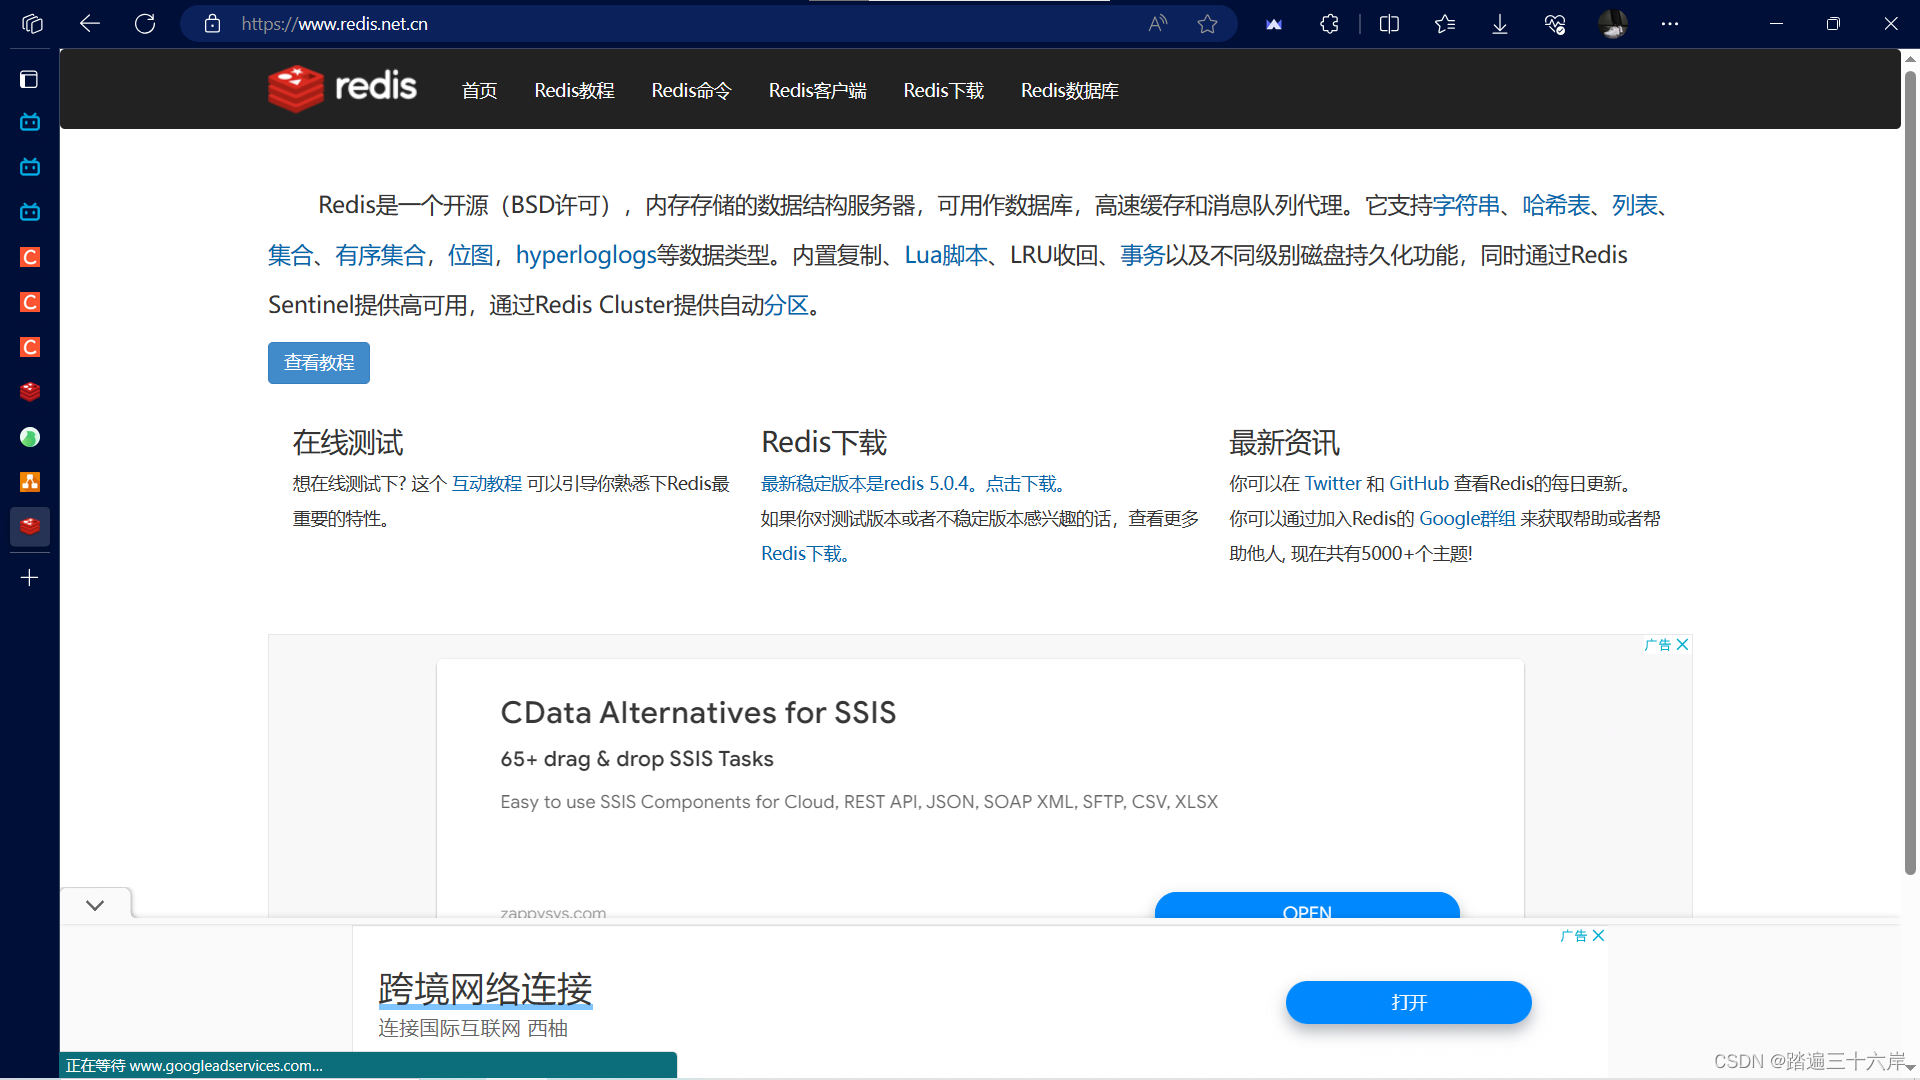Click the blue crown extension icon in toolbar

click(x=1274, y=24)
